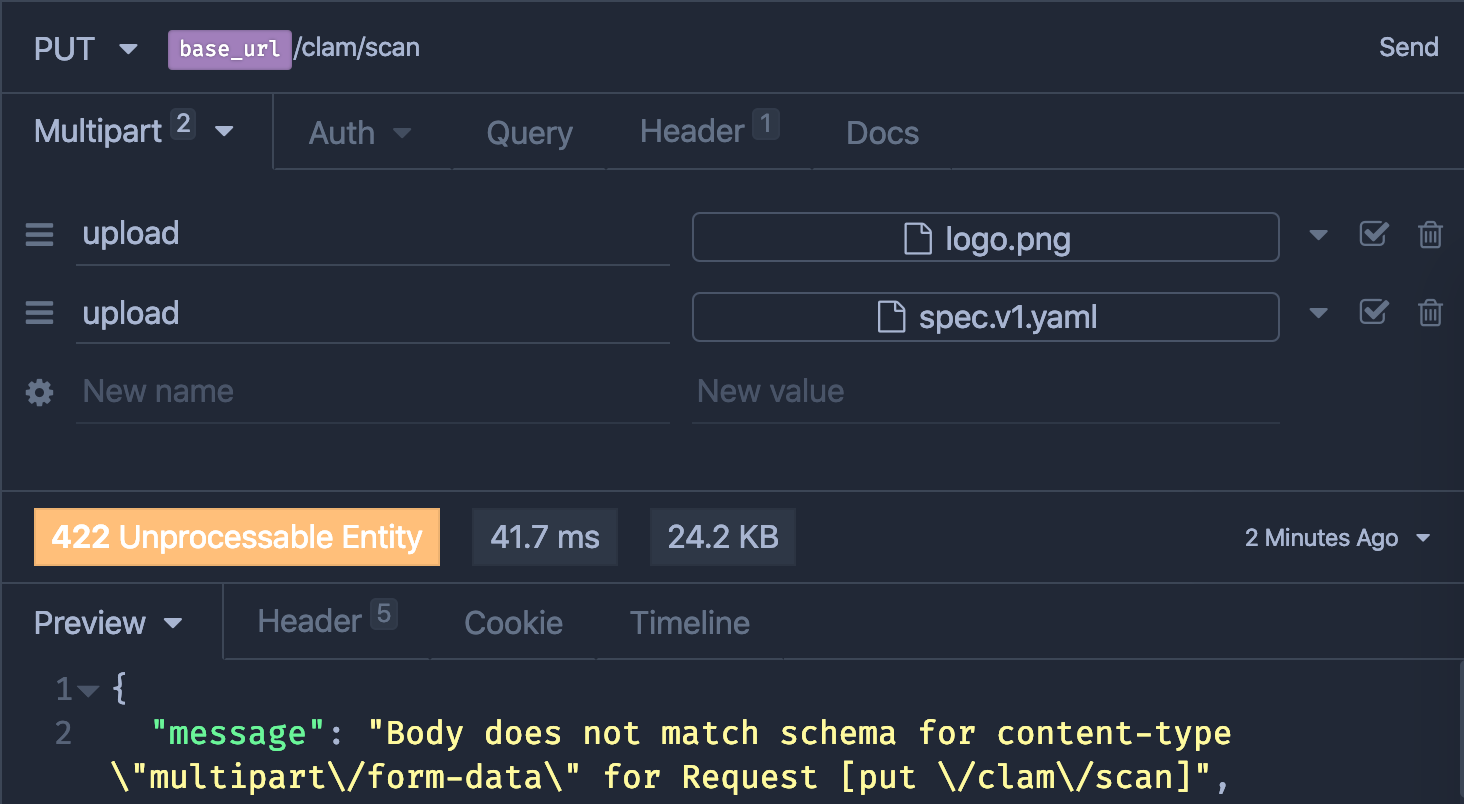
Task: Click the file icon inside the spec.v1.yaml button
Action: tap(891, 318)
